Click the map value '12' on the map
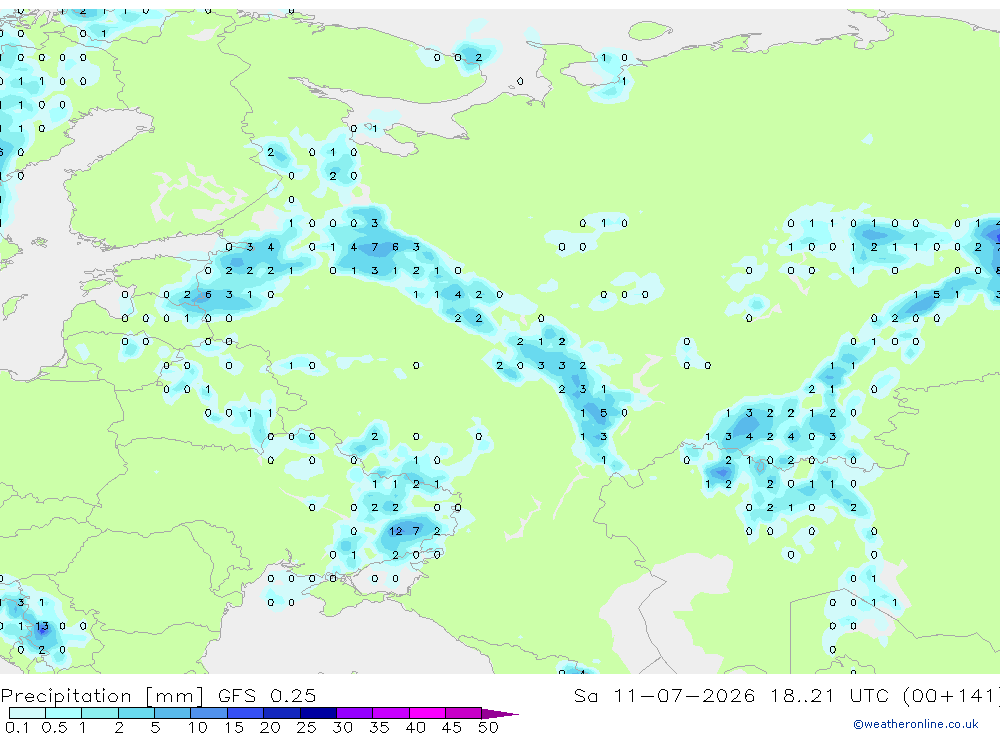1000x733 pixels. click(396, 531)
